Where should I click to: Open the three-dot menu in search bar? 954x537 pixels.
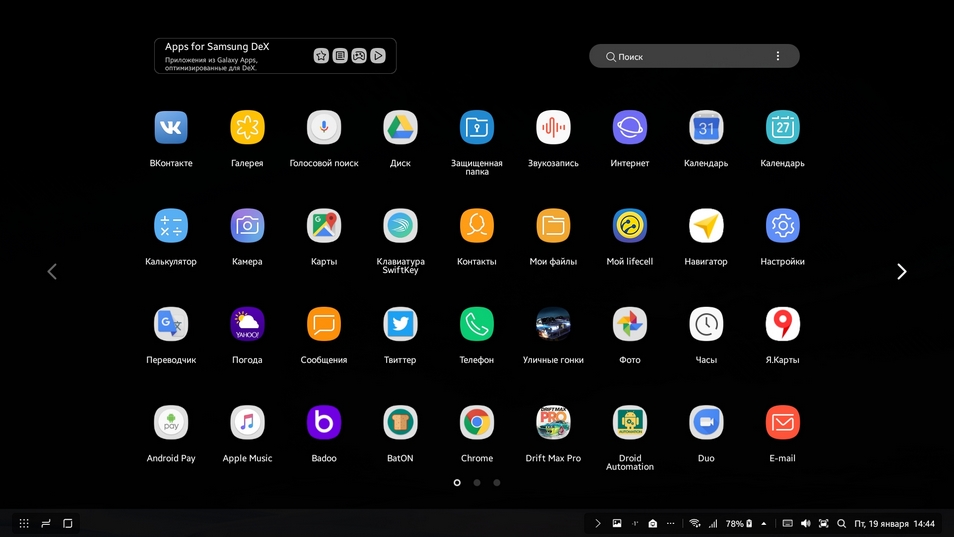(778, 56)
